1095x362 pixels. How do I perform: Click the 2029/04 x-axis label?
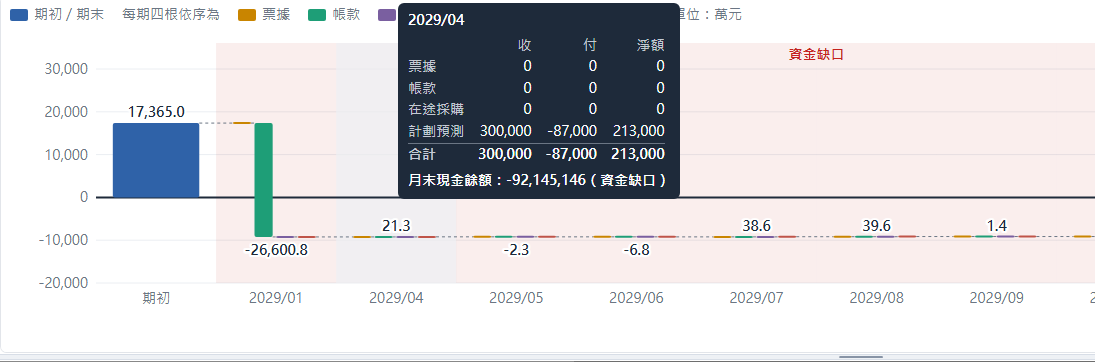[396, 298]
